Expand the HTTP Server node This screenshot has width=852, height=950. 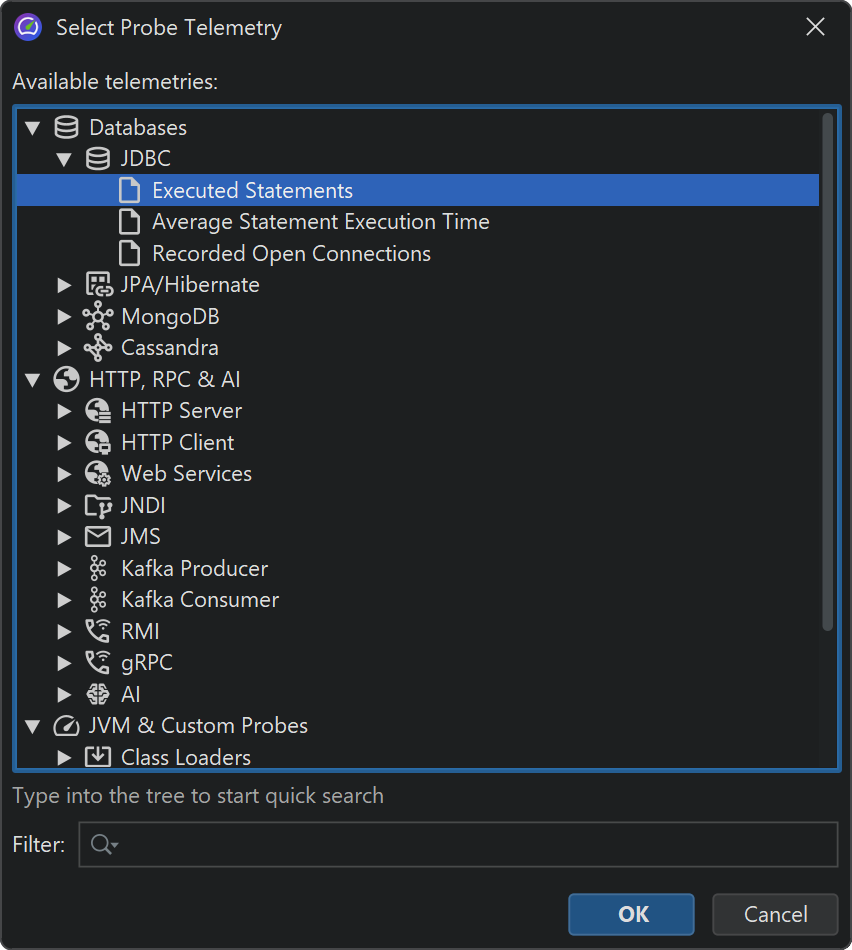point(65,411)
